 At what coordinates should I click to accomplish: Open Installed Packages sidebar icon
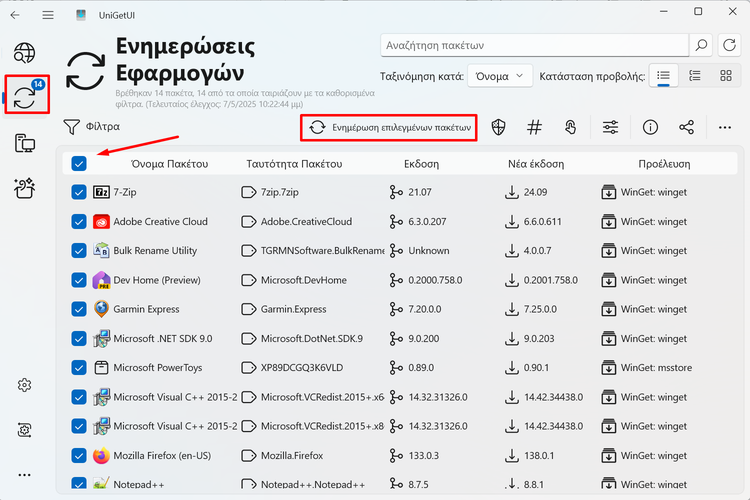24,143
